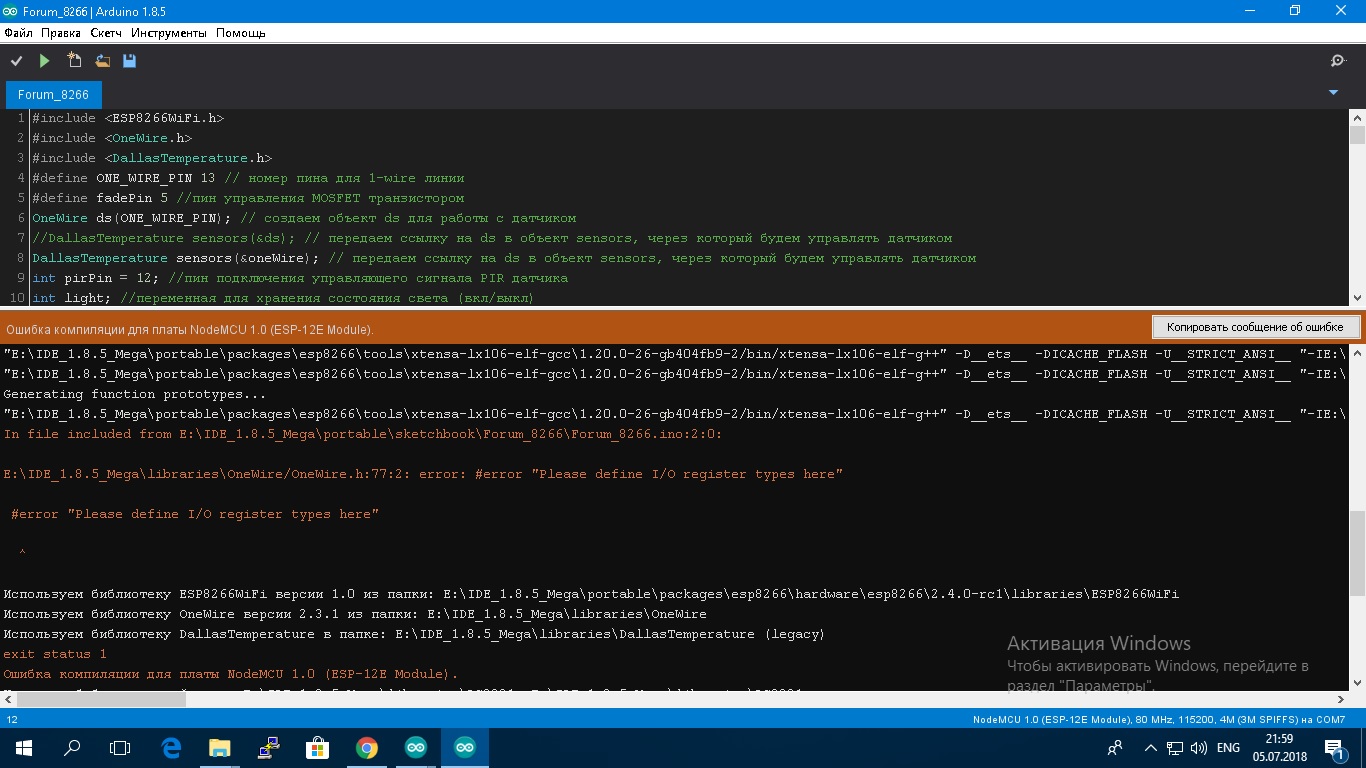Screen dimensions: 1366x768
Task: Click Копировать сообщение об ошибке button
Action: click(1255, 327)
